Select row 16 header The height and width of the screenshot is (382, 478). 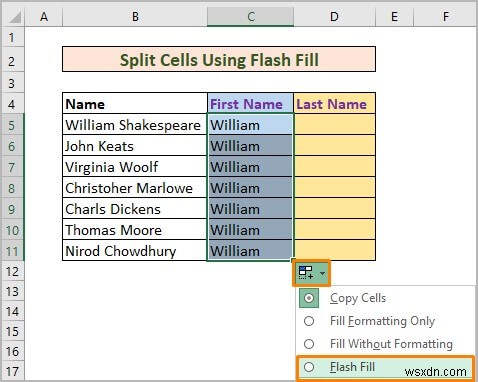click(x=13, y=351)
